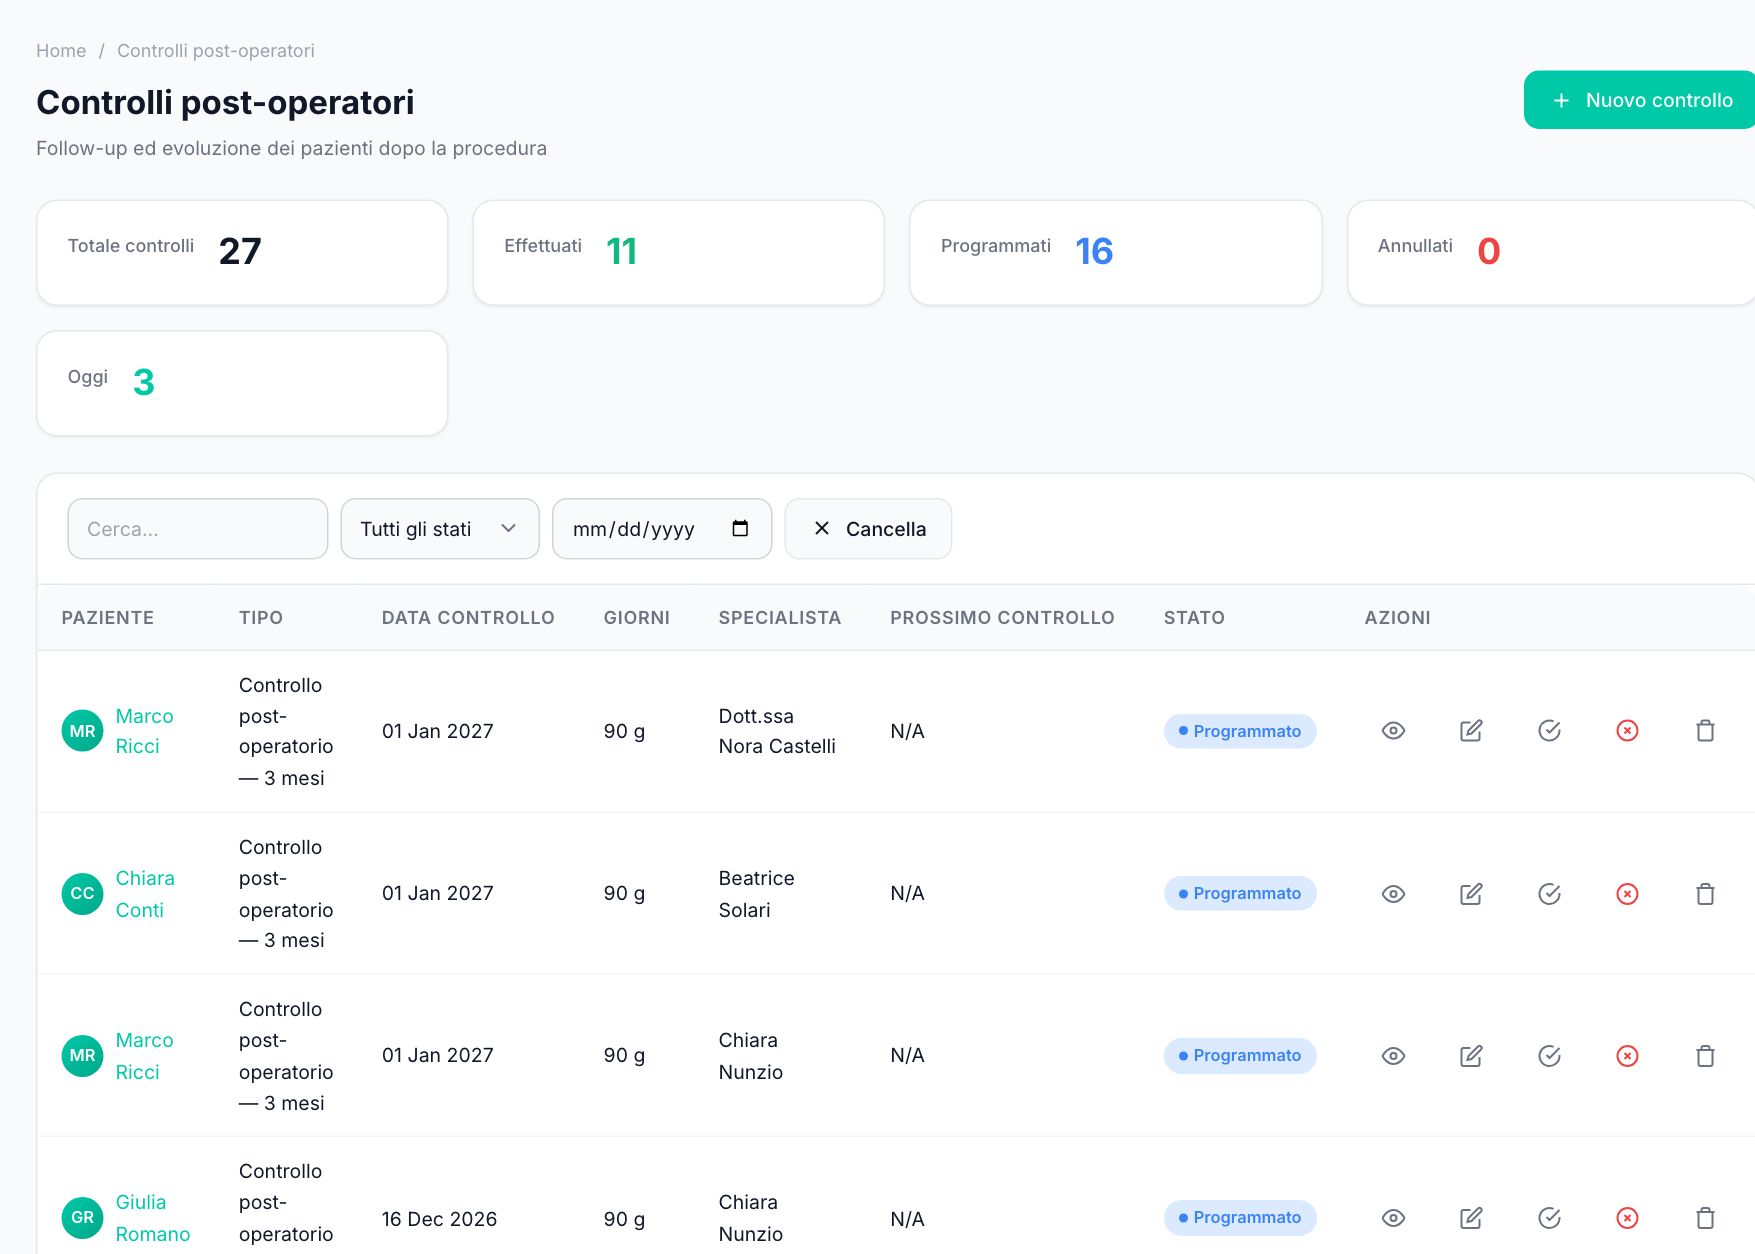Delete Chiara Conti check-up with trash icon
Screen dimensions: 1755x1254
click(x=1705, y=893)
